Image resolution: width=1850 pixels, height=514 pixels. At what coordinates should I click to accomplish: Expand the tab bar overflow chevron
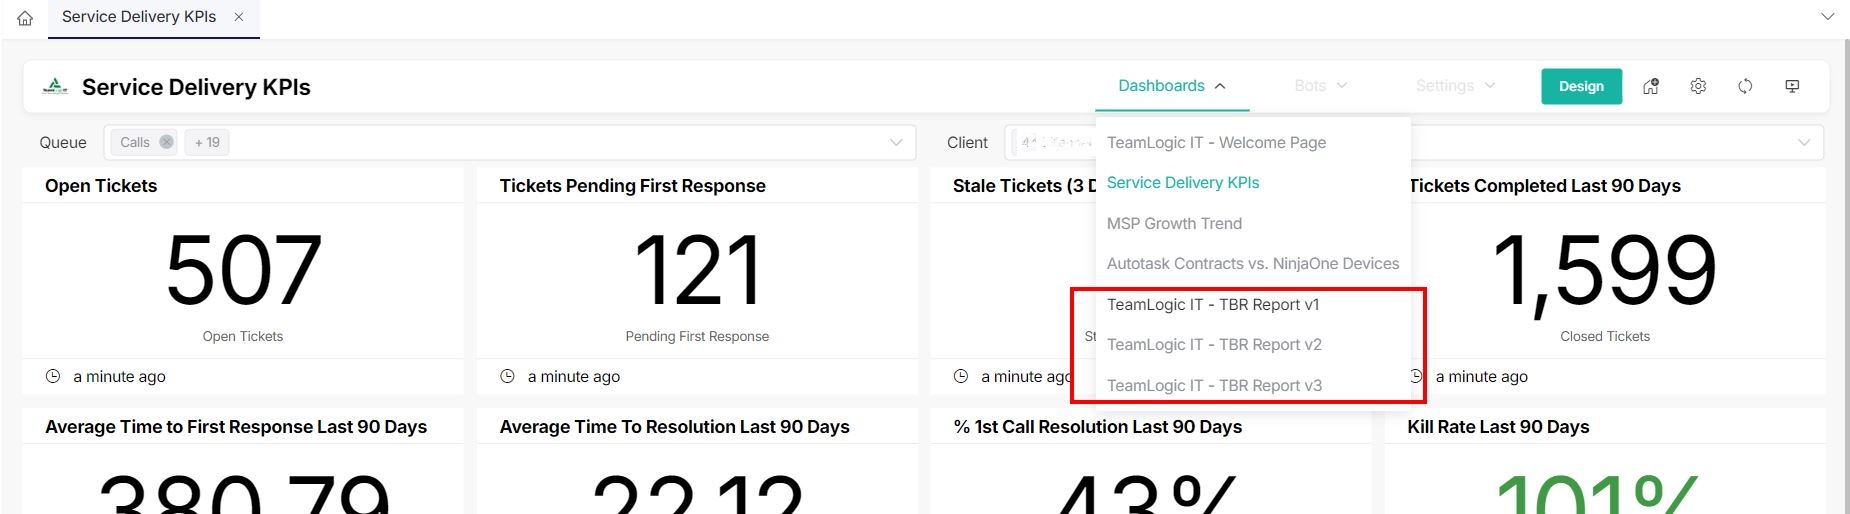1827,17
